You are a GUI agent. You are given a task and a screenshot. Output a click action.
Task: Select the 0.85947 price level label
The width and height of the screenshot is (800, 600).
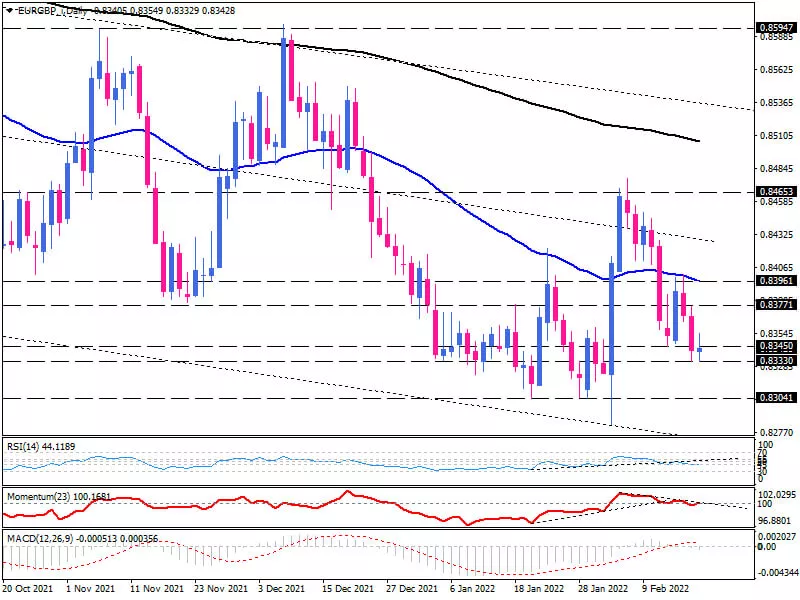tap(776, 28)
